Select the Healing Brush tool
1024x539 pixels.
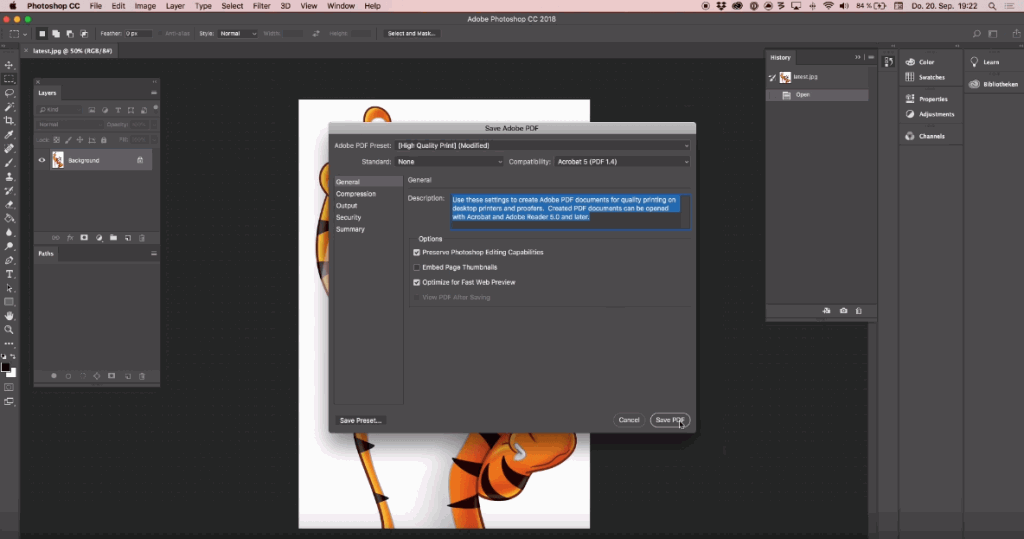pos(9,149)
